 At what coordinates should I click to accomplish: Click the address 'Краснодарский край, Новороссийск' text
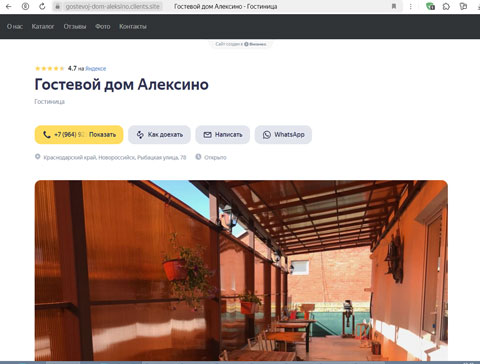[115, 157]
